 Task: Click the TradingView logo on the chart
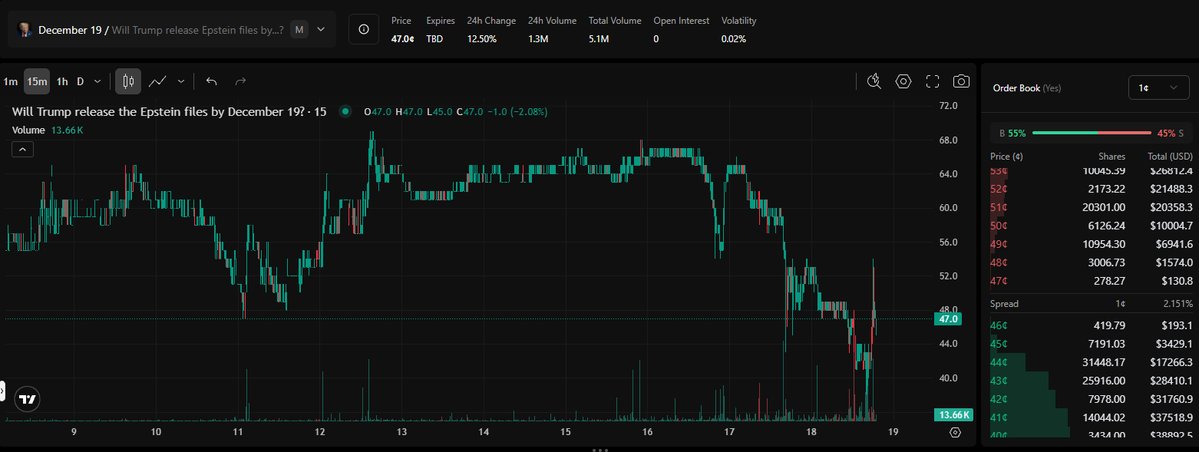(x=28, y=399)
